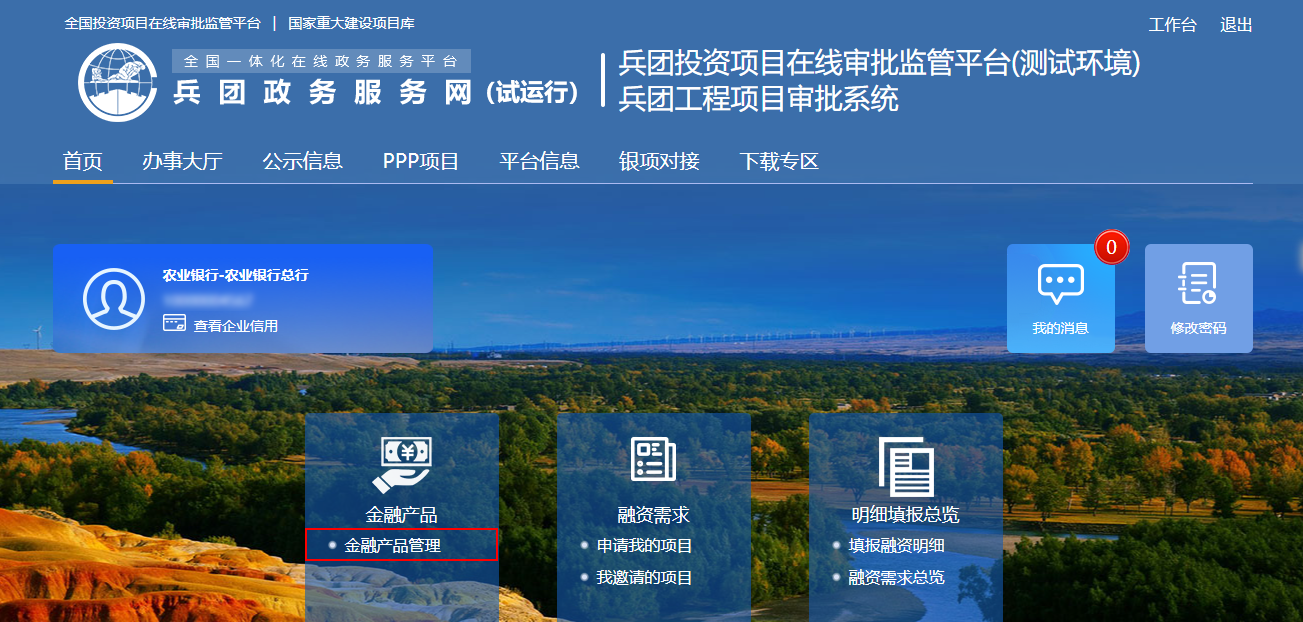1303x622 pixels.
Task: Click the 融资需求 newspaper icon
Action: pos(653,460)
